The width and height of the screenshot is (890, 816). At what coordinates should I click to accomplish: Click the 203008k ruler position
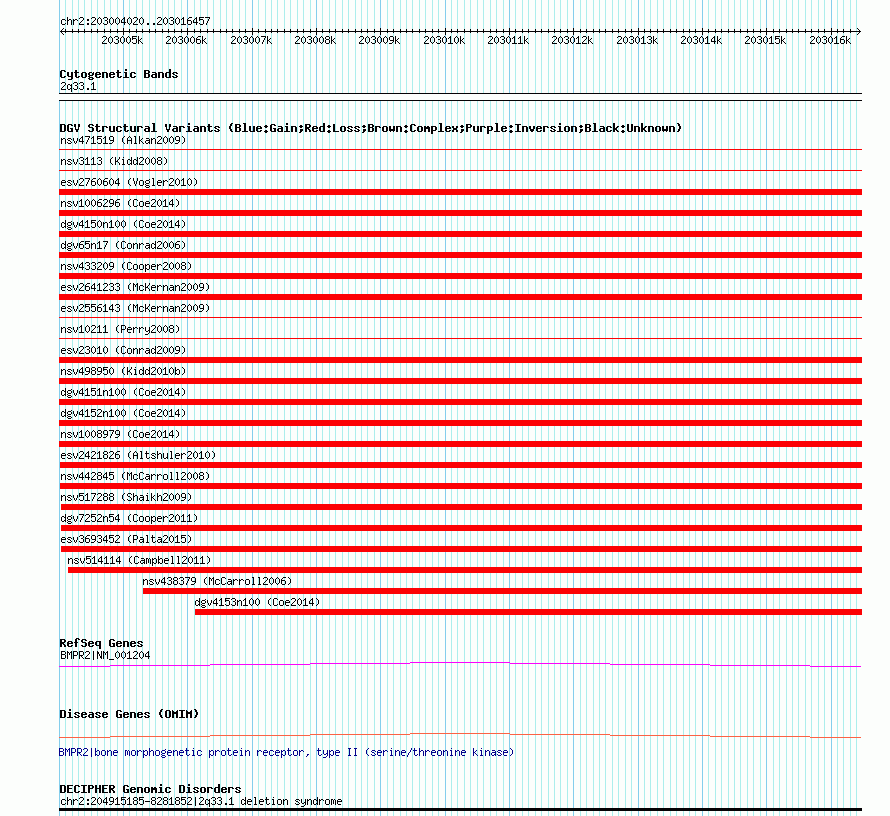[315, 40]
